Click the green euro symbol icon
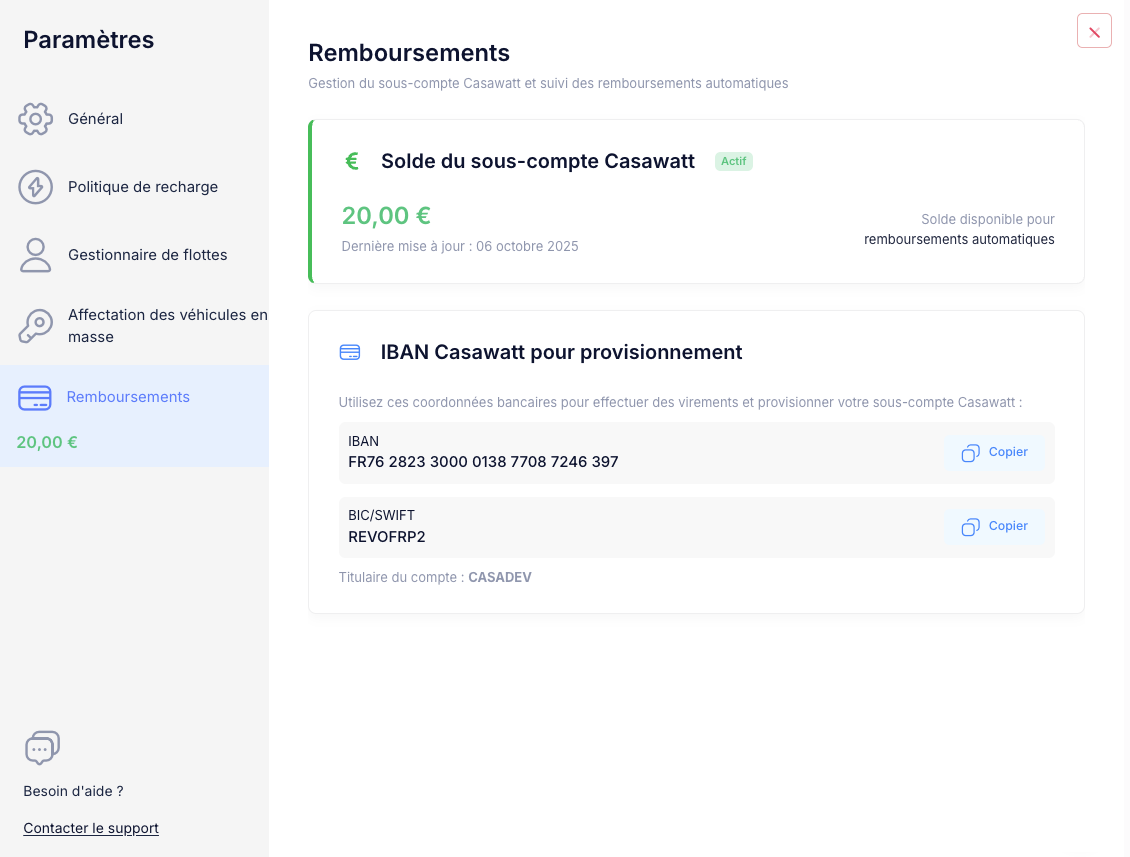 click(352, 161)
